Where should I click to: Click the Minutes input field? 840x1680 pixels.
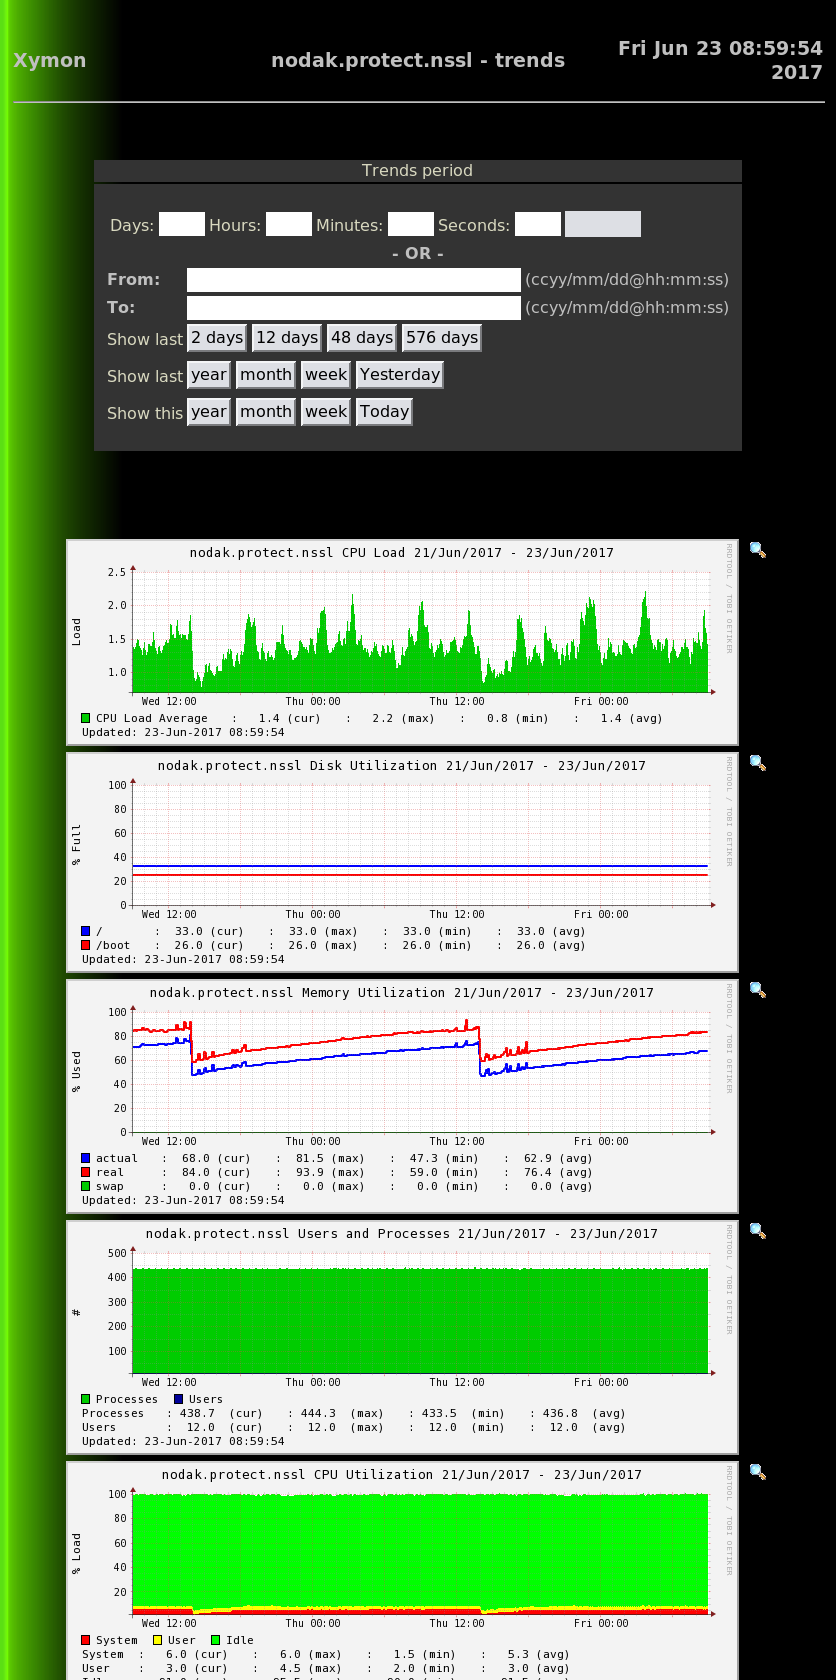point(411,224)
